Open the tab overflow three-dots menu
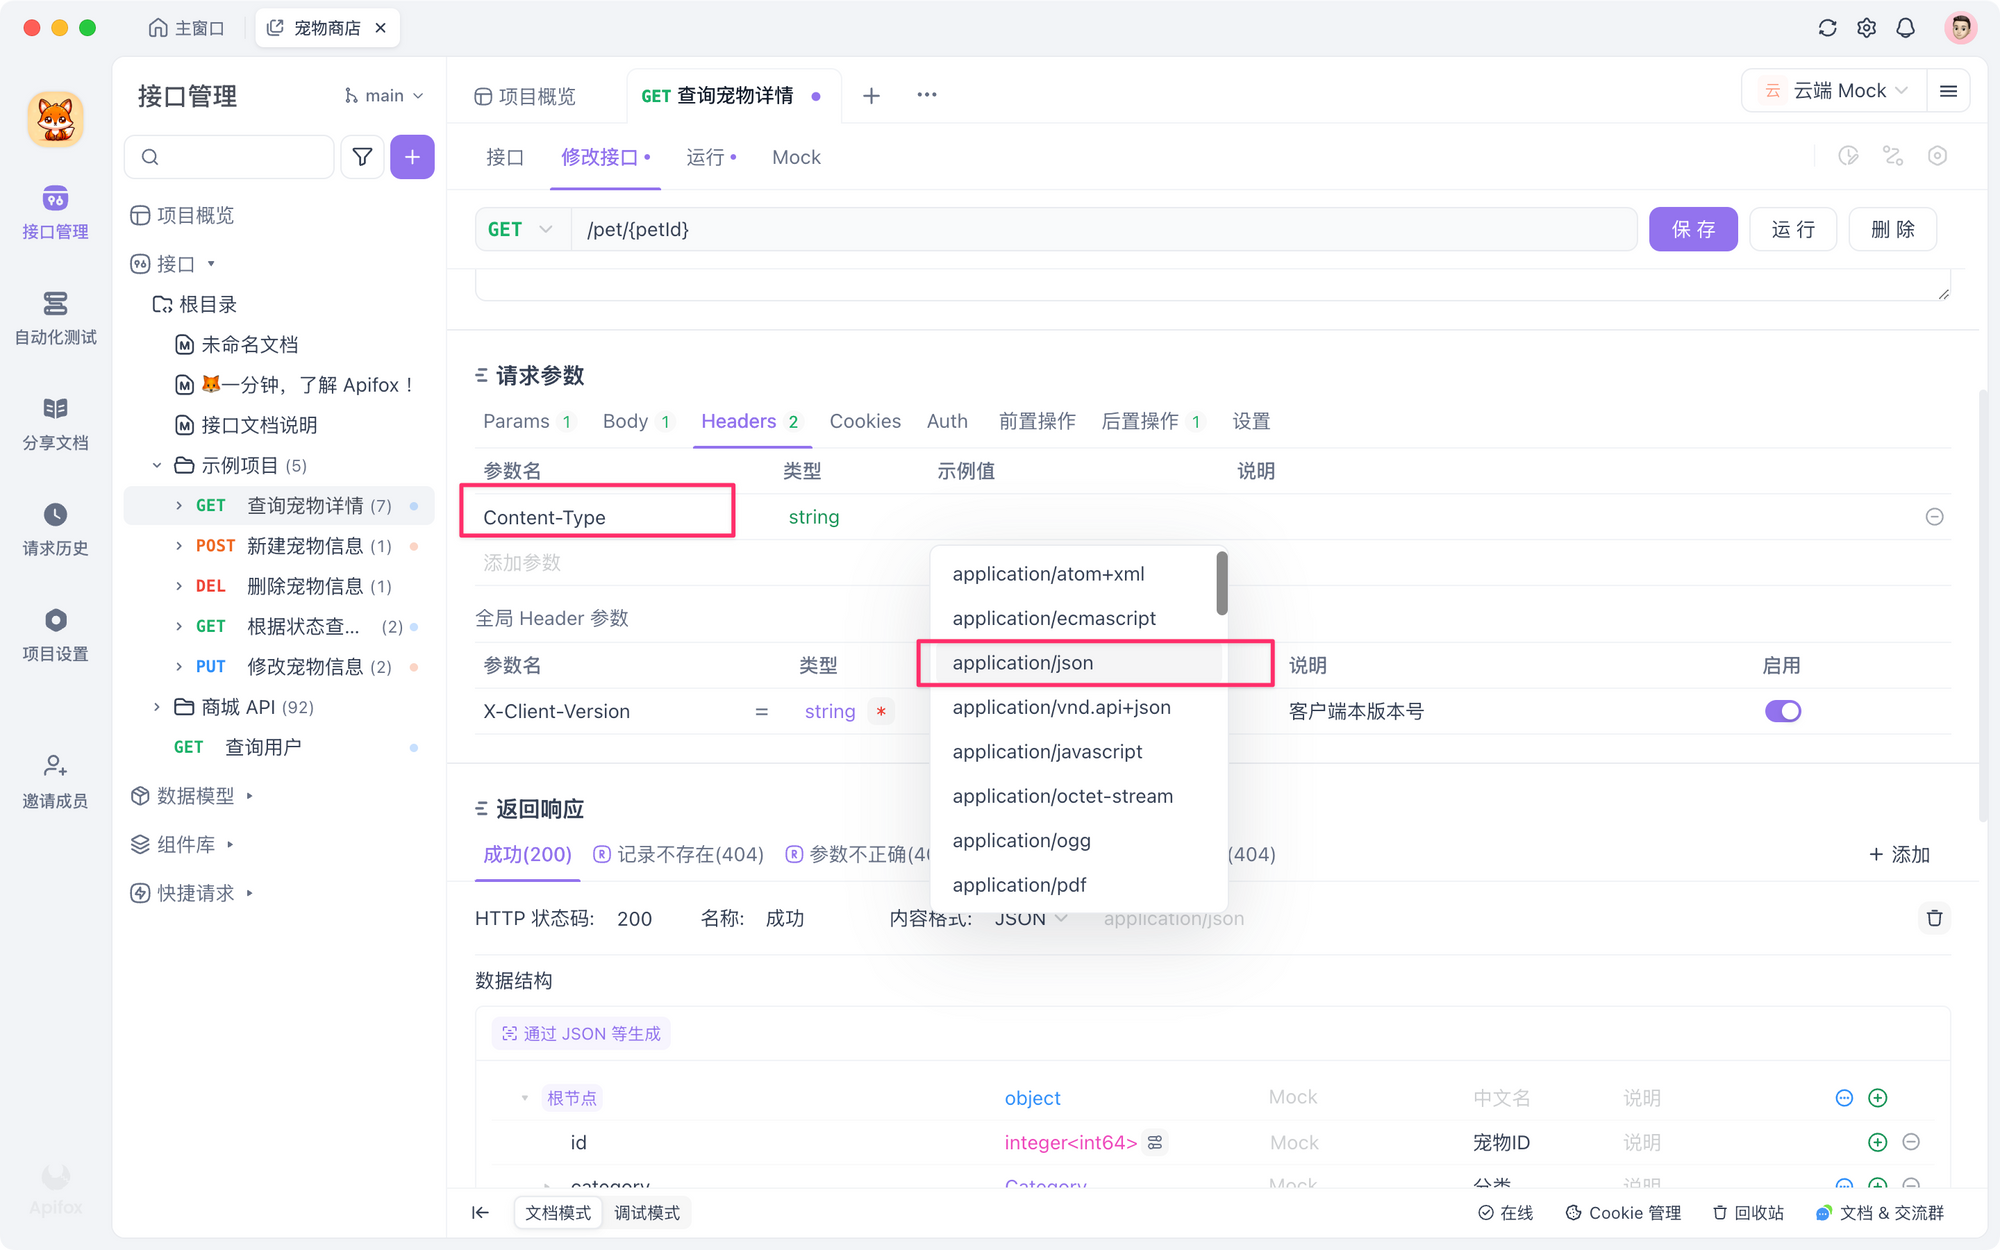Image resolution: width=2000 pixels, height=1250 pixels. (x=927, y=95)
